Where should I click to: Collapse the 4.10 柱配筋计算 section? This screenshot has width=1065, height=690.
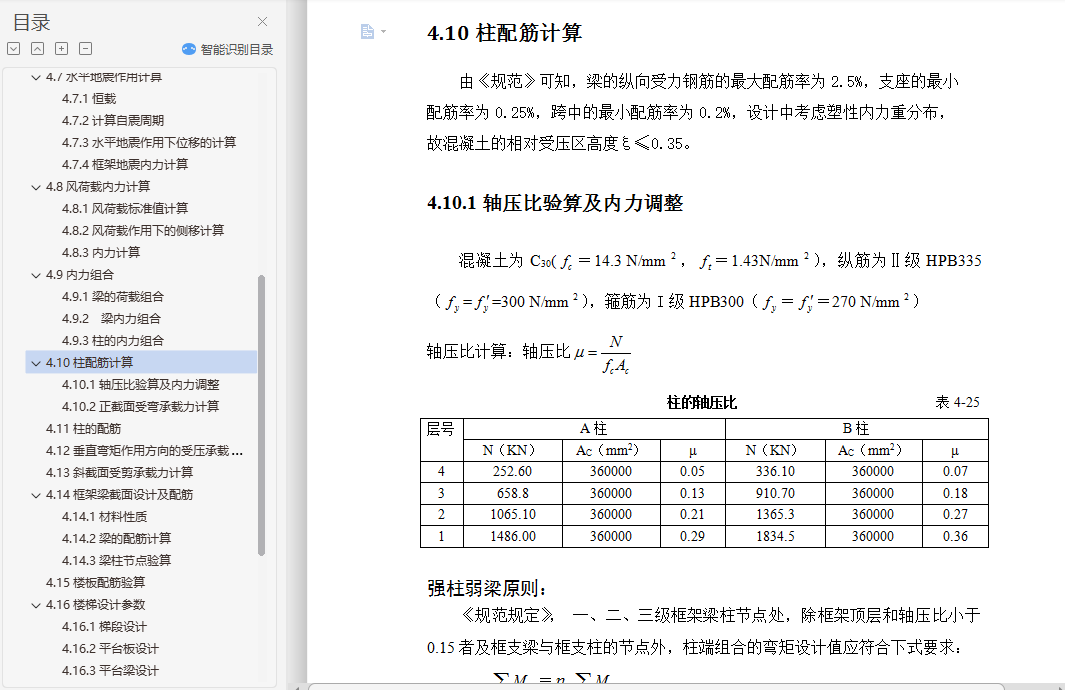pos(36,363)
